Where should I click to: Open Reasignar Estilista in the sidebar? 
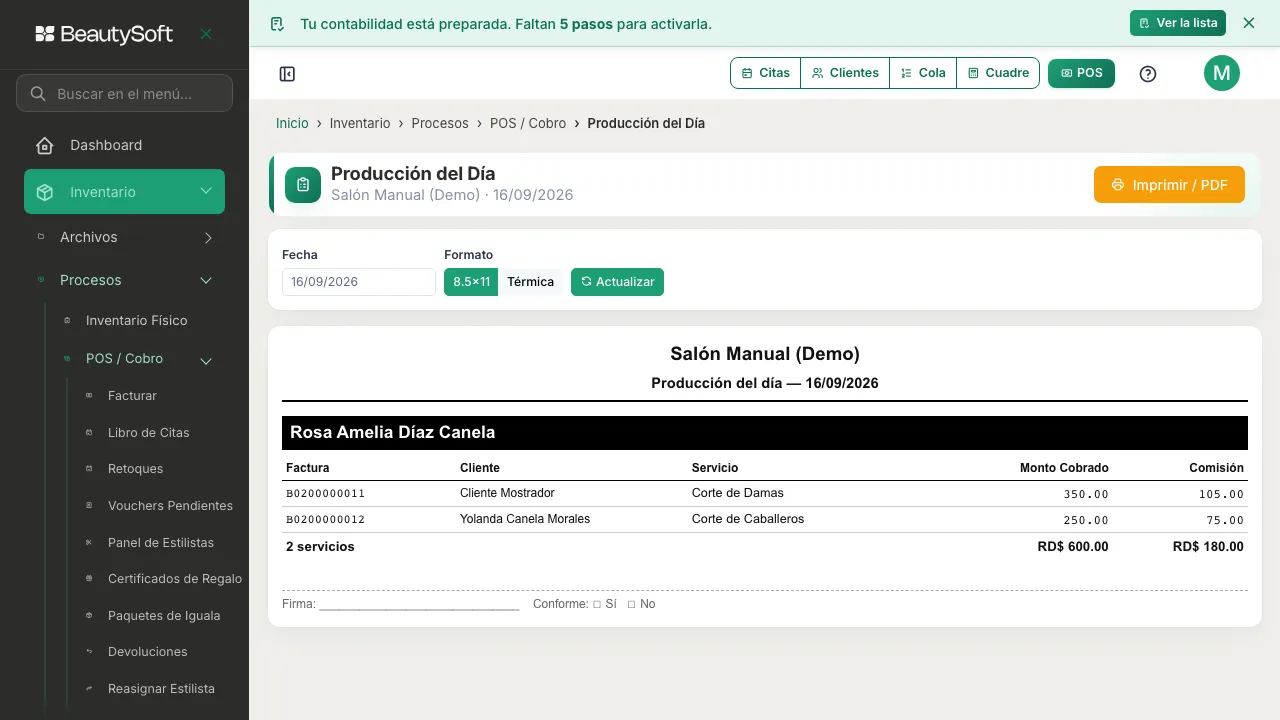[x=161, y=689]
